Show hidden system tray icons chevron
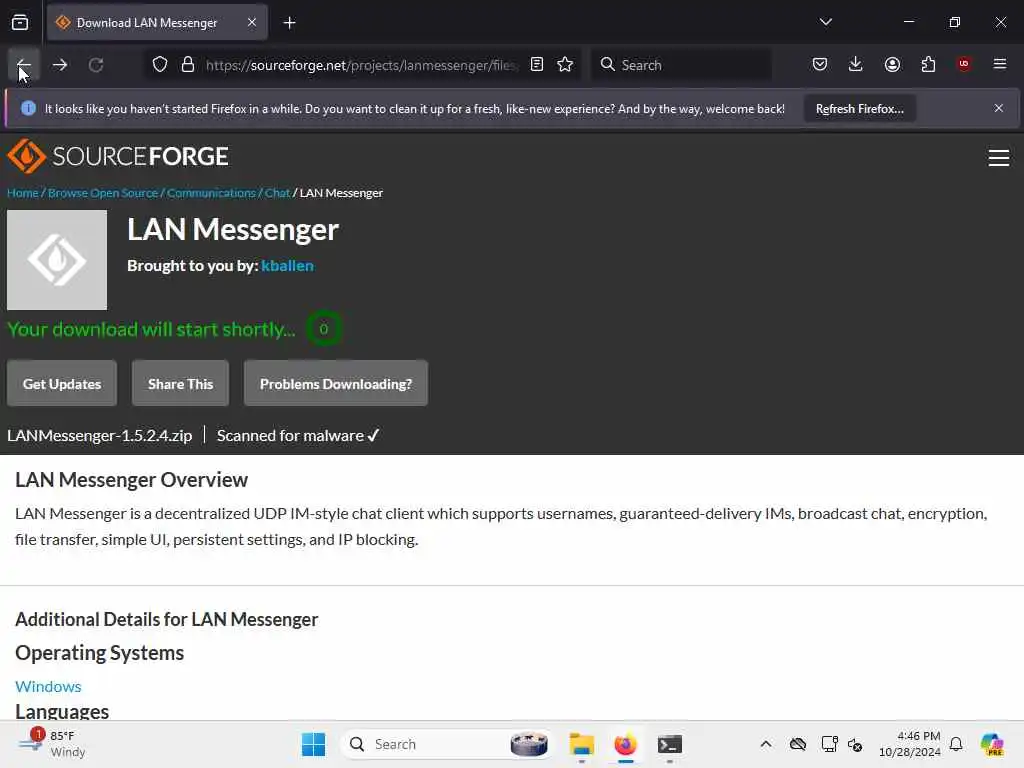1024x768 pixels. (x=766, y=744)
